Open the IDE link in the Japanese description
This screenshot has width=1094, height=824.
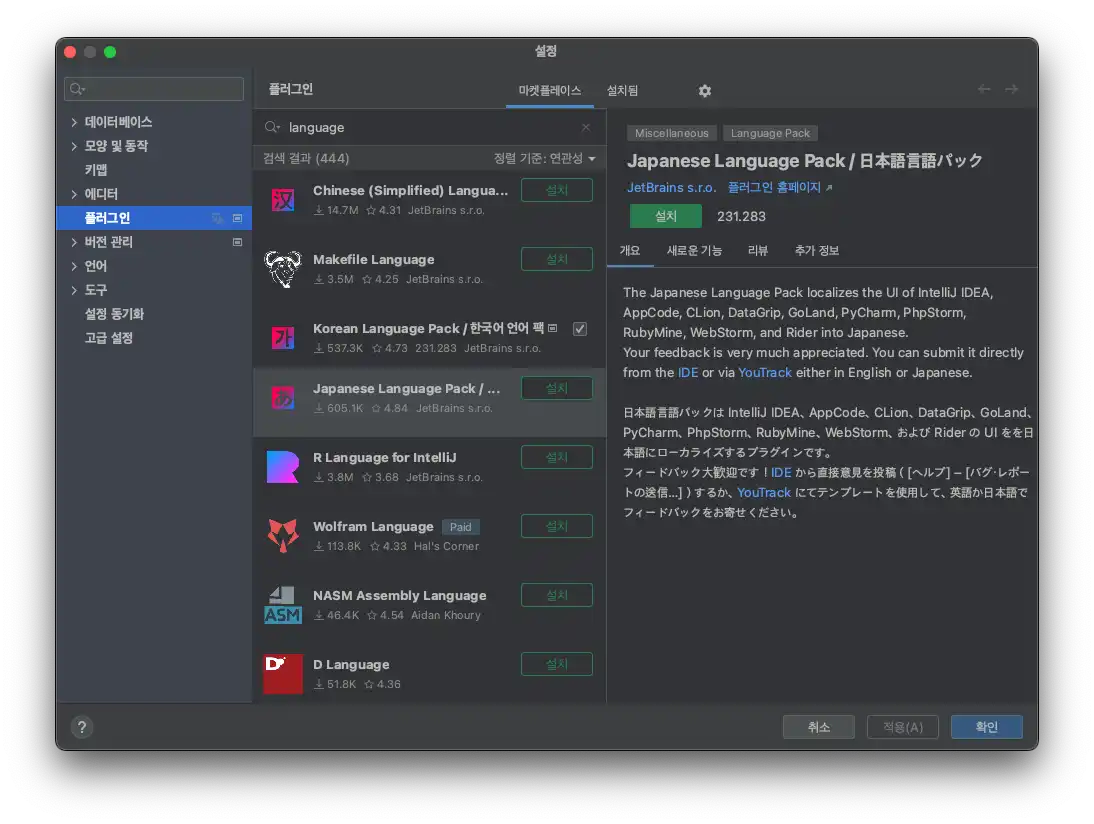coord(781,472)
